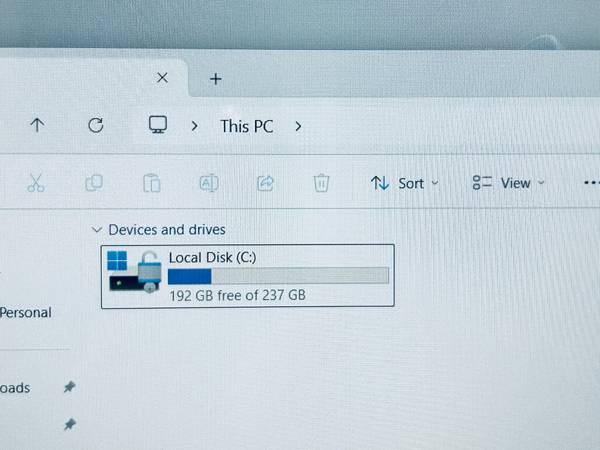This screenshot has height=450, width=600.
Task: Click the Delete trash can icon
Action: [321, 183]
